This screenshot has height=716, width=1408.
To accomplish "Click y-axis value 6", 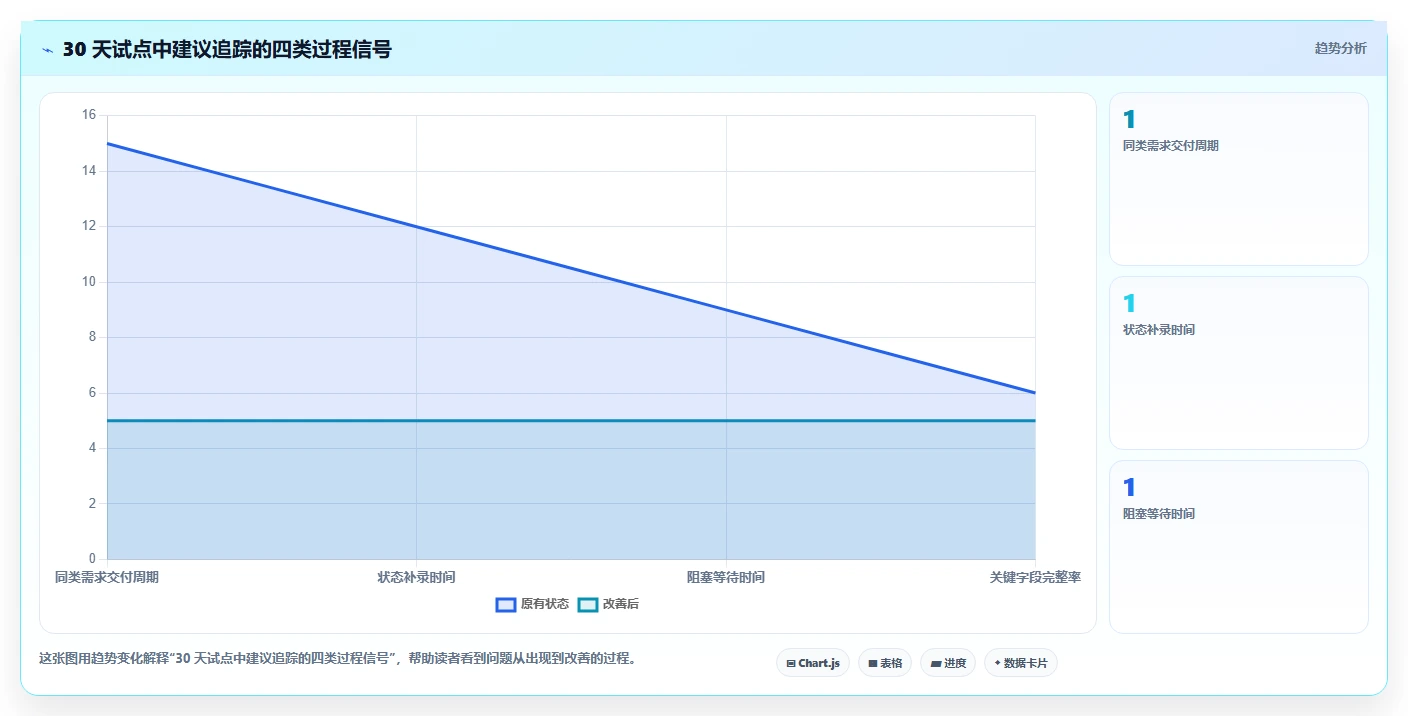I will pyautogui.click(x=92, y=393).
